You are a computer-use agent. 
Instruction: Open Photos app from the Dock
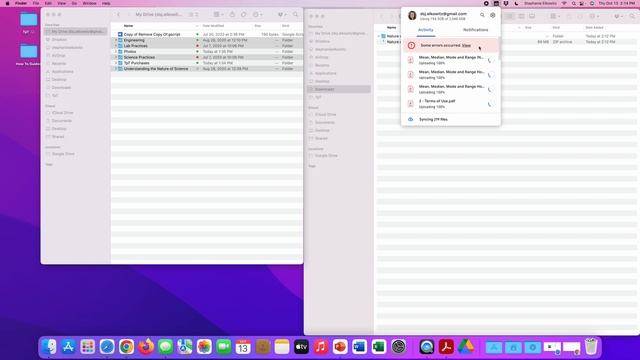tap(204, 347)
